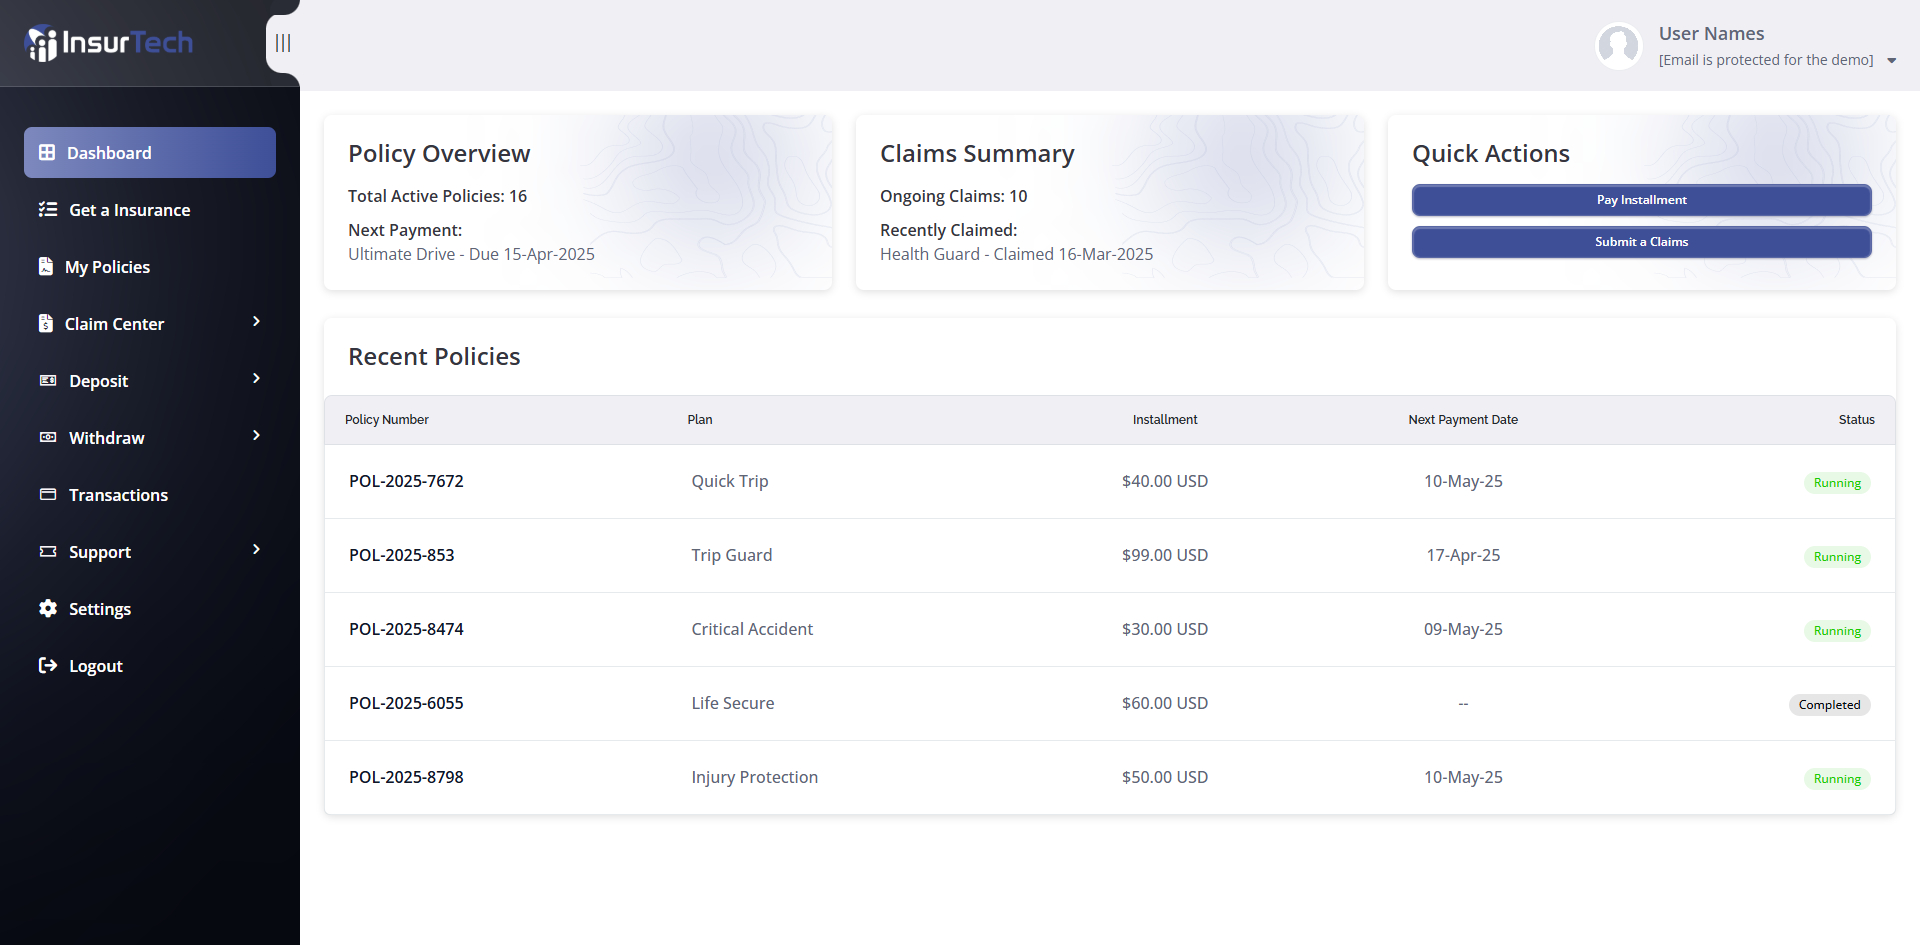The height and width of the screenshot is (945, 1920).
Task: Go to My Policies menu item
Action: click(x=107, y=267)
